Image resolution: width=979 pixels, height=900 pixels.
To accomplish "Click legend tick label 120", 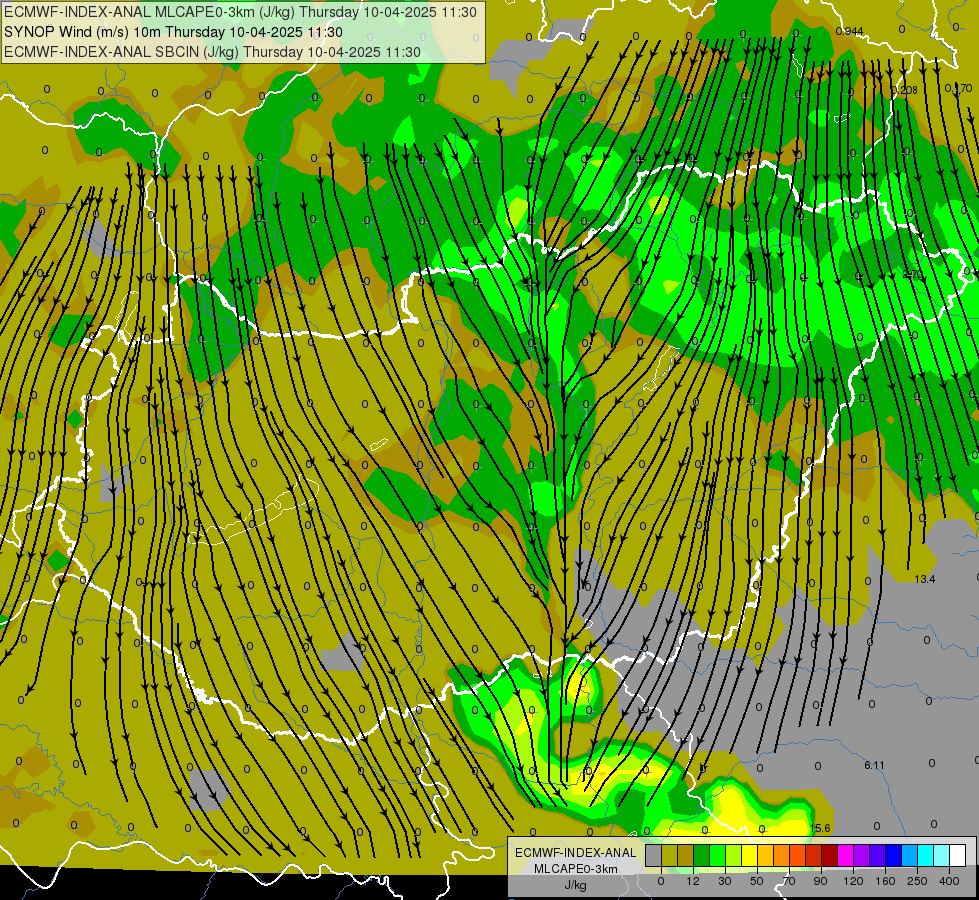I will (854, 881).
